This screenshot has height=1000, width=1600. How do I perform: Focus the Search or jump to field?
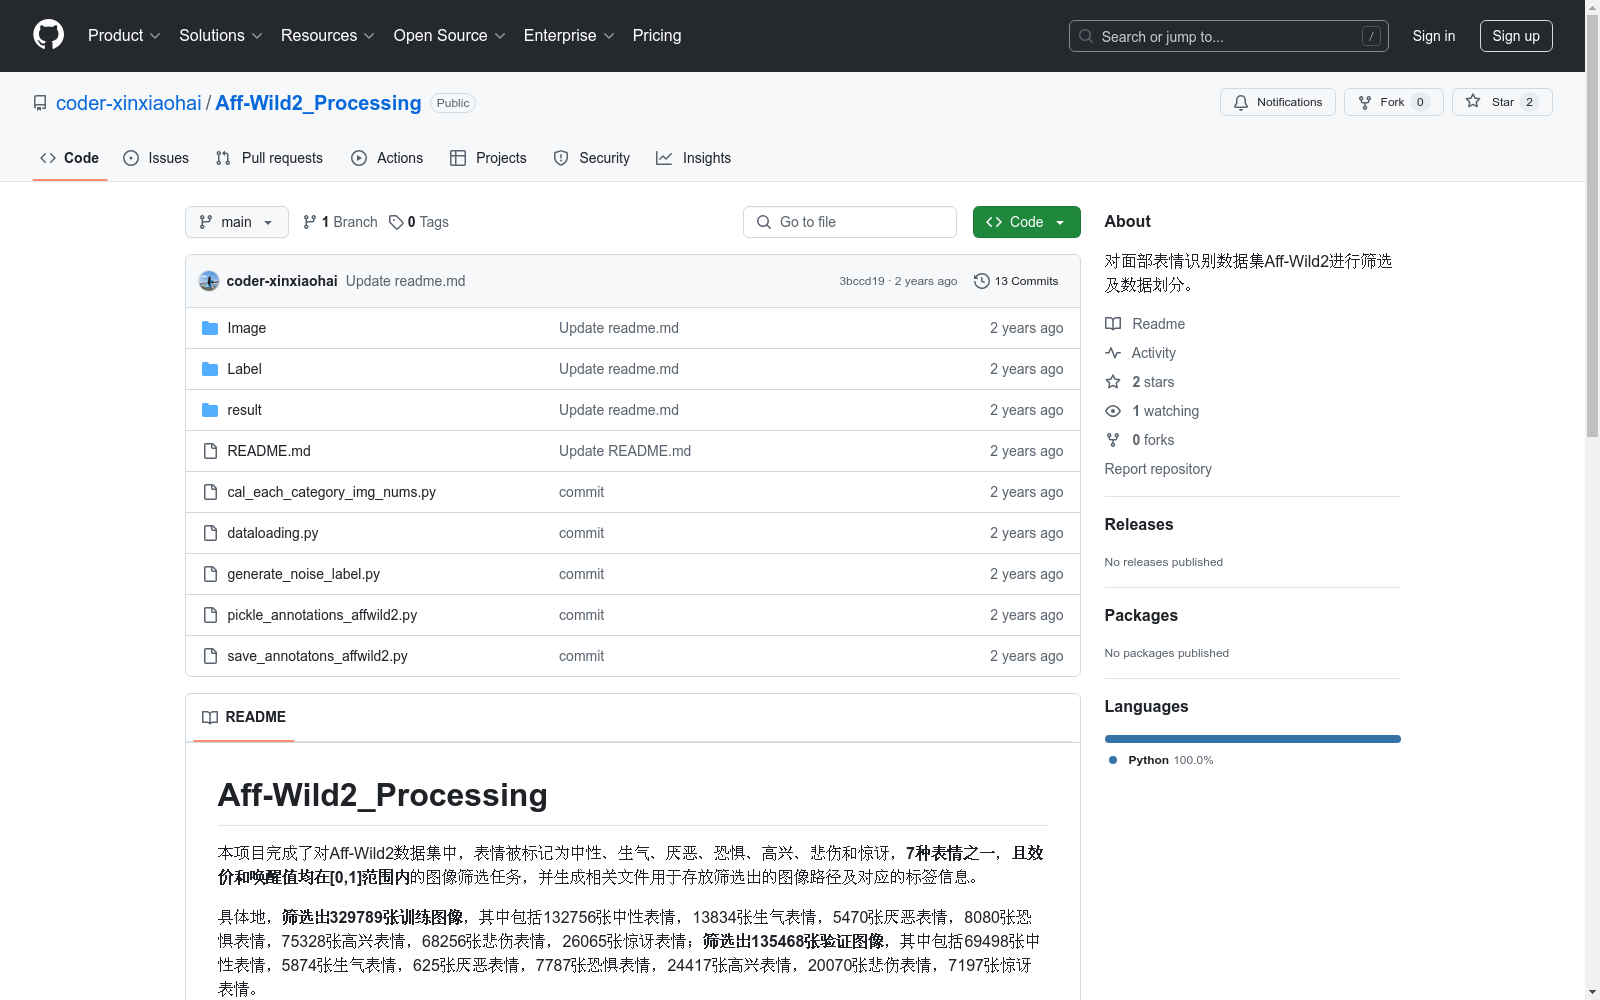[x=1229, y=36]
